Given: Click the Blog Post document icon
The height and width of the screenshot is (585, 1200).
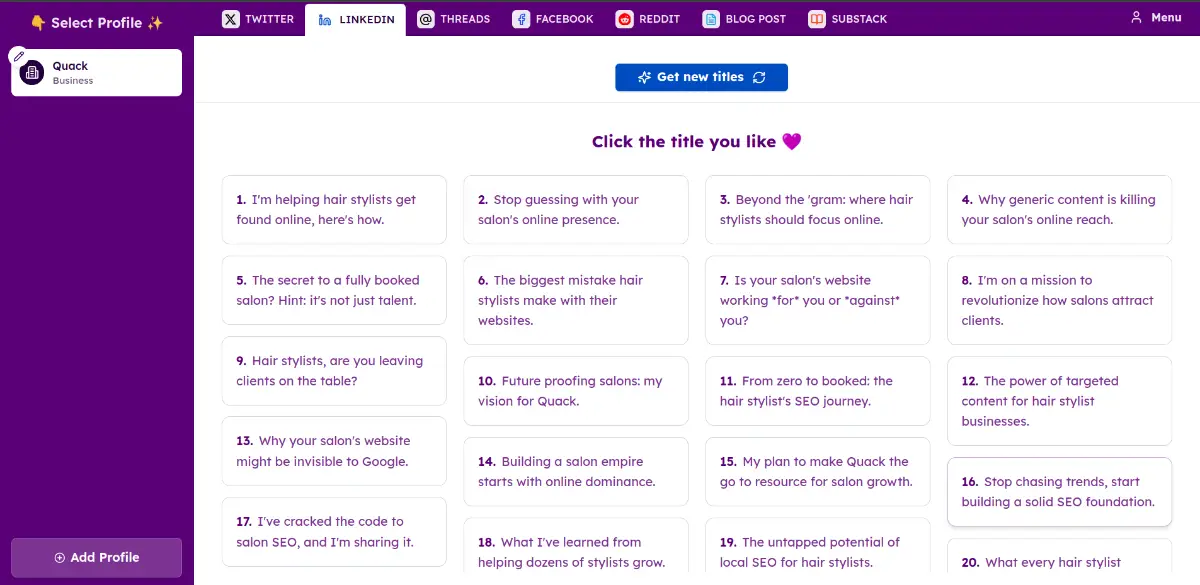Looking at the screenshot, I should tap(711, 19).
